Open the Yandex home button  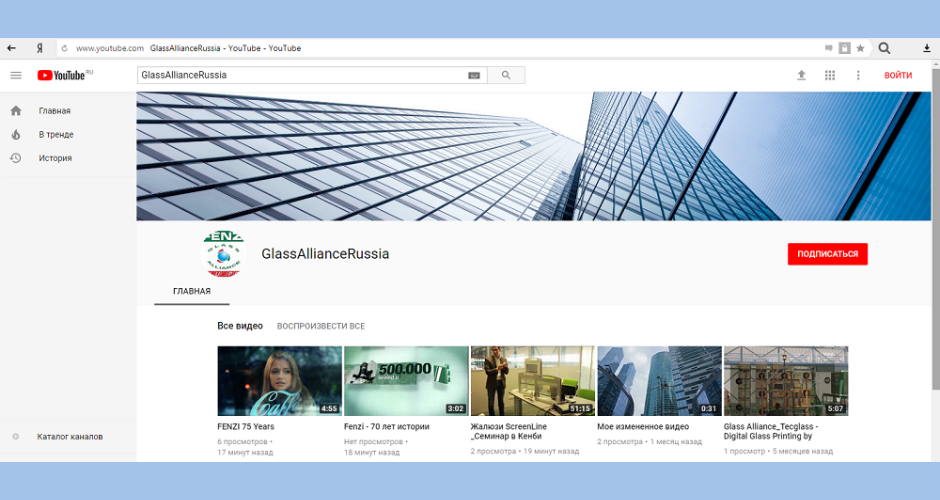pos(40,48)
